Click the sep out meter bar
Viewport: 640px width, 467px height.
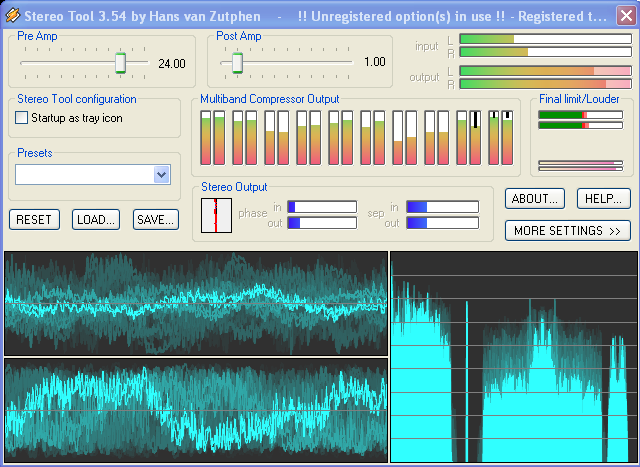click(442, 223)
